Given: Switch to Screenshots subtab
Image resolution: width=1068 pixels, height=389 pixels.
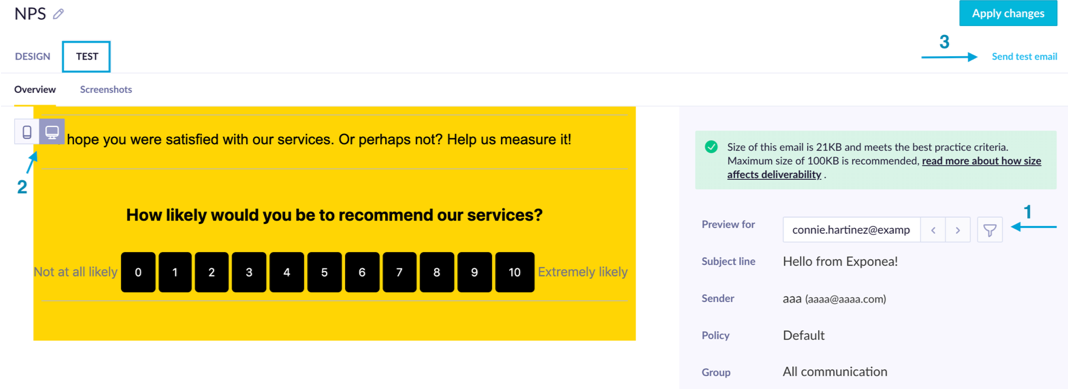Looking at the screenshot, I should click(x=106, y=89).
